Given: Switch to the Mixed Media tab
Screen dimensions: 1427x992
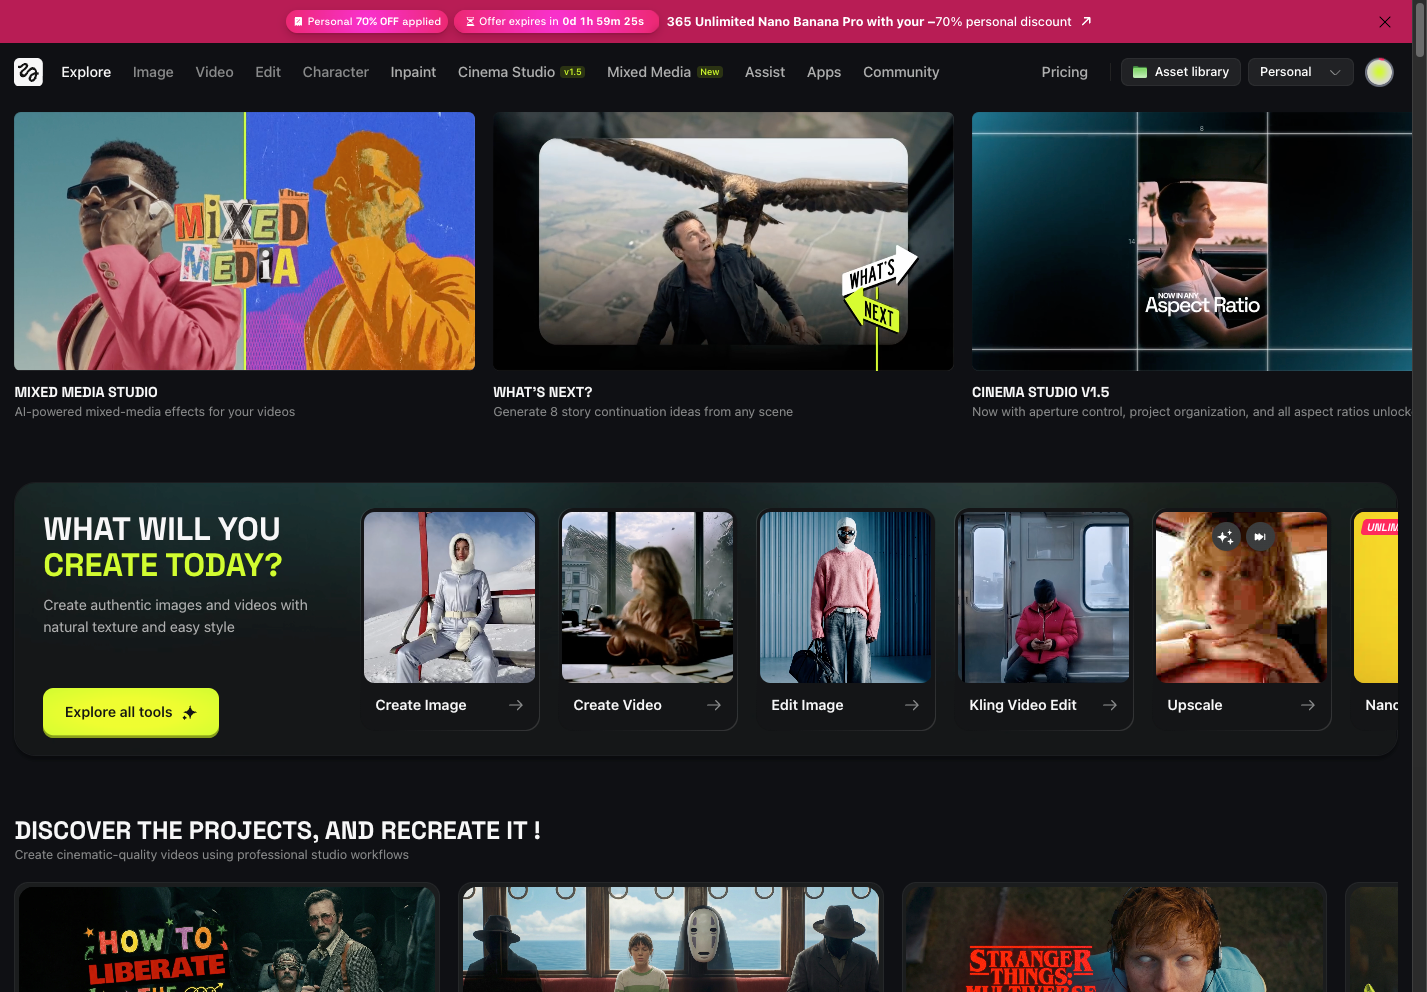Looking at the screenshot, I should click(x=649, y=72).
